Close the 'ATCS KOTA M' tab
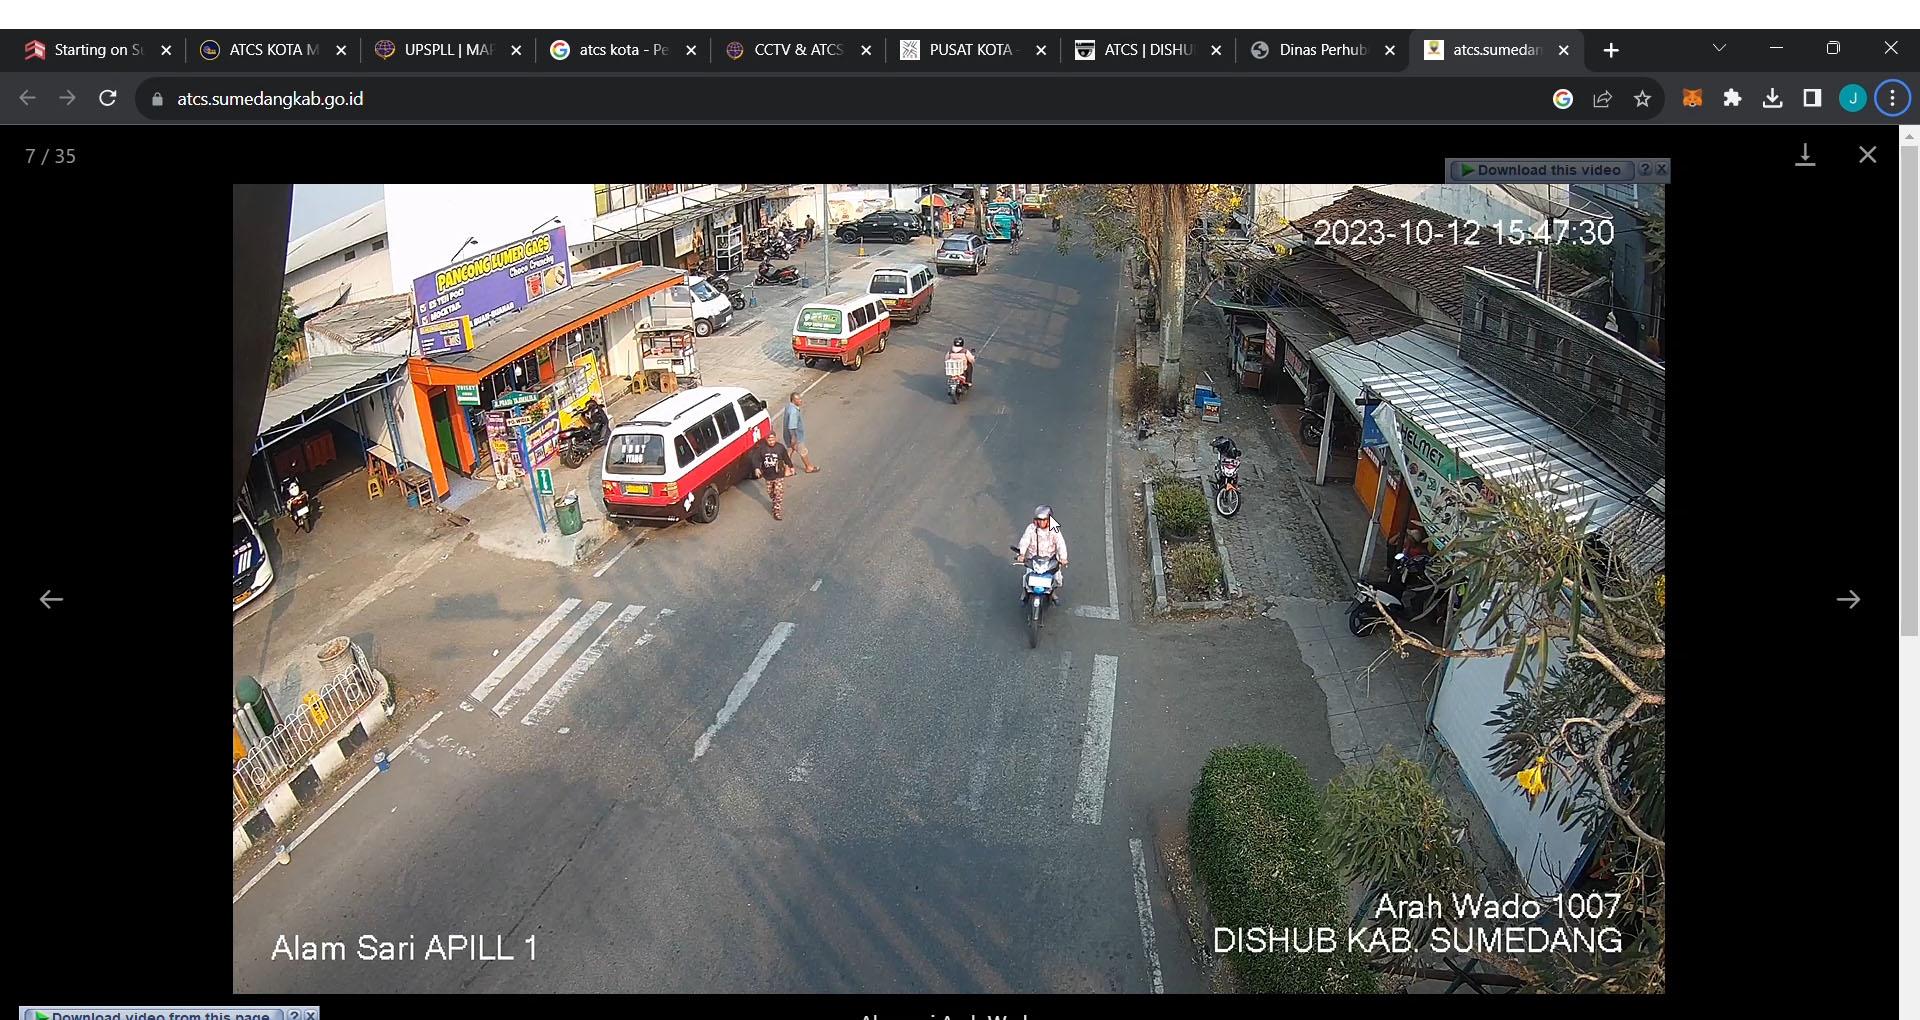1920x1020 pixels. (341, 50)
